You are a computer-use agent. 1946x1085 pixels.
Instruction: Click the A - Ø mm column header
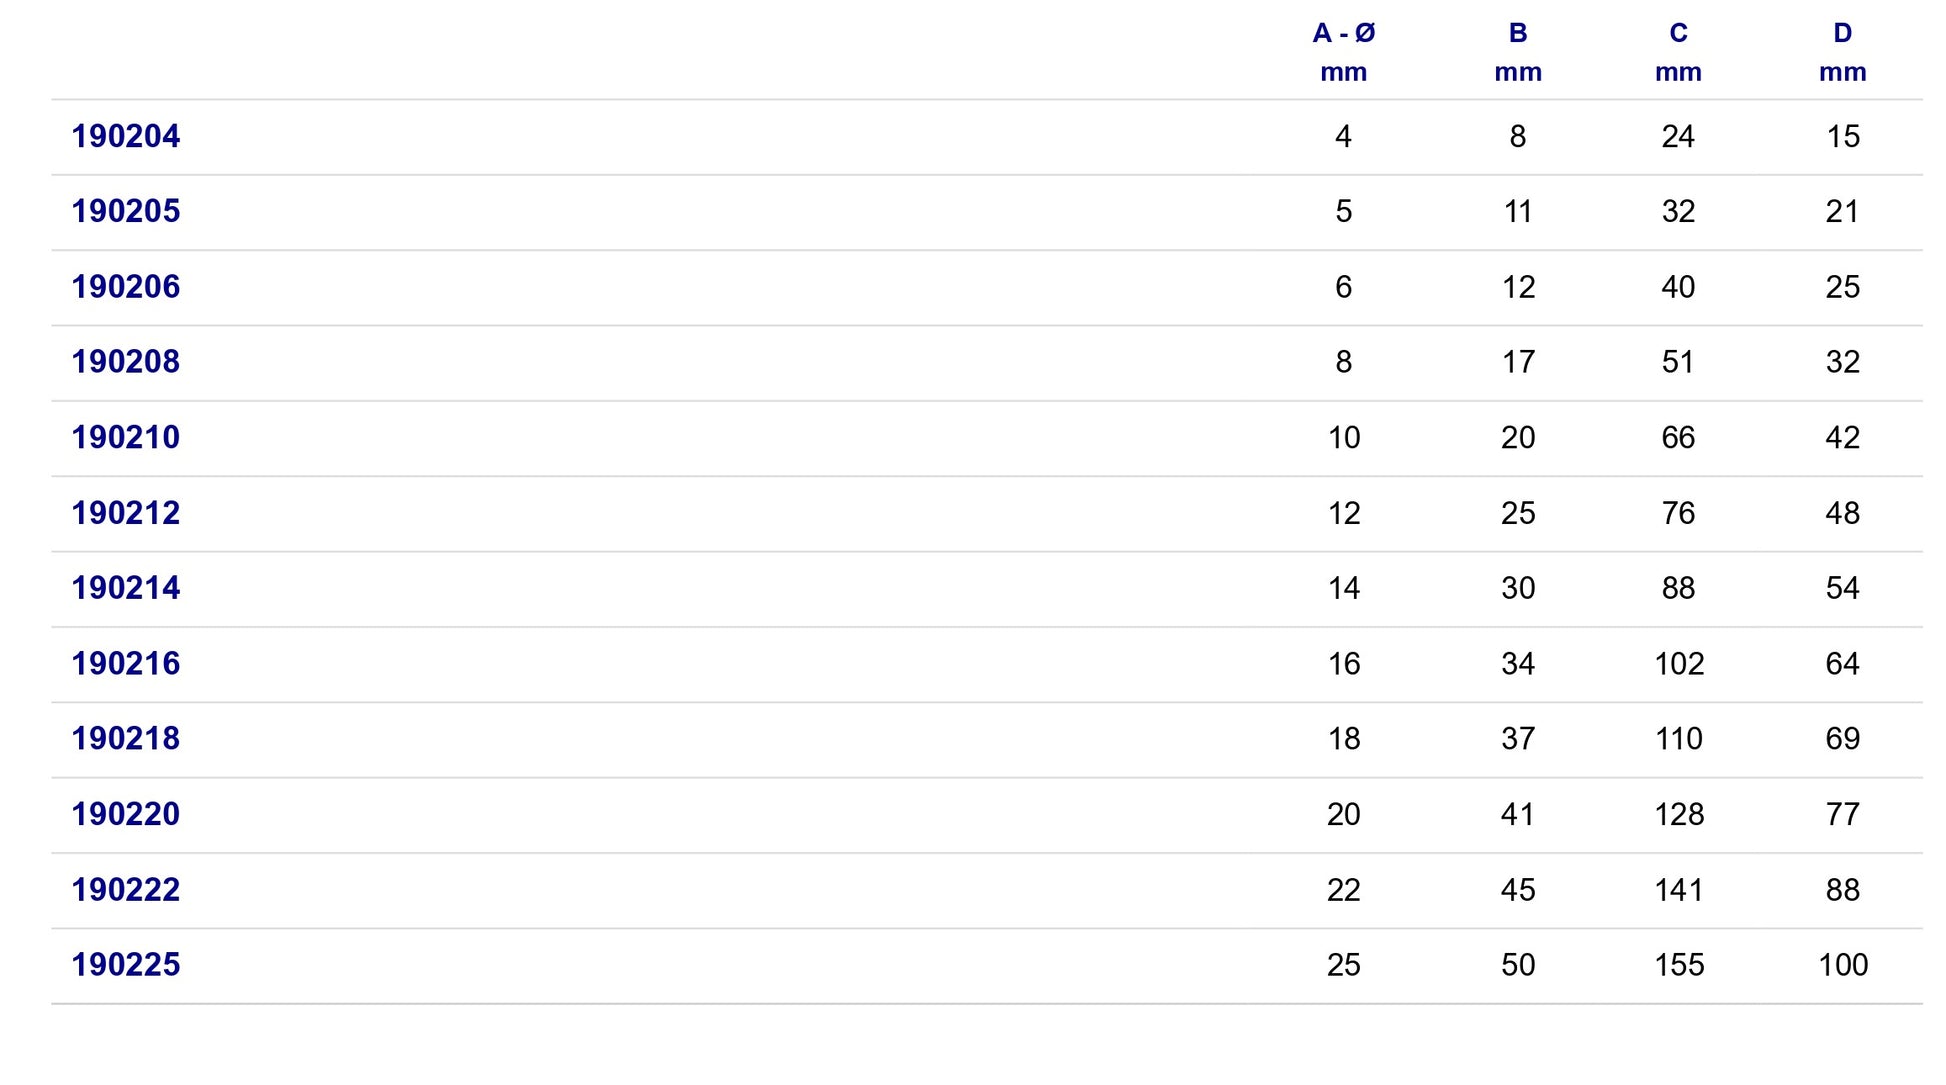(x=1343, y=52)
